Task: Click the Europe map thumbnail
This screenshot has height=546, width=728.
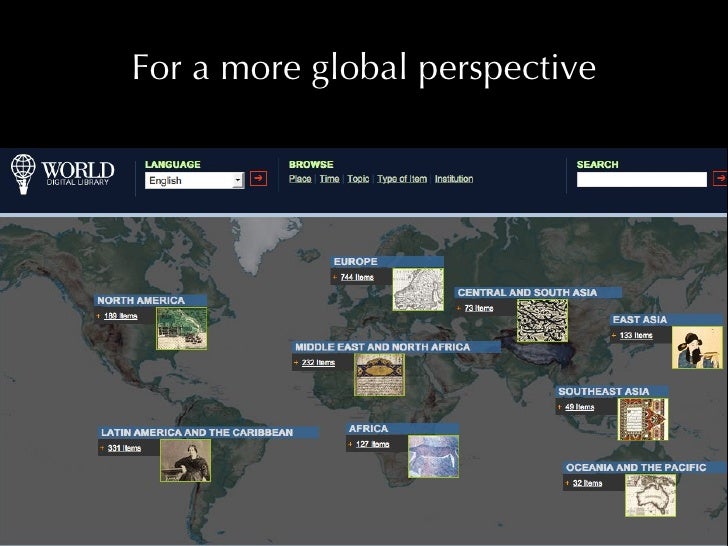Action: pos(418,290)
